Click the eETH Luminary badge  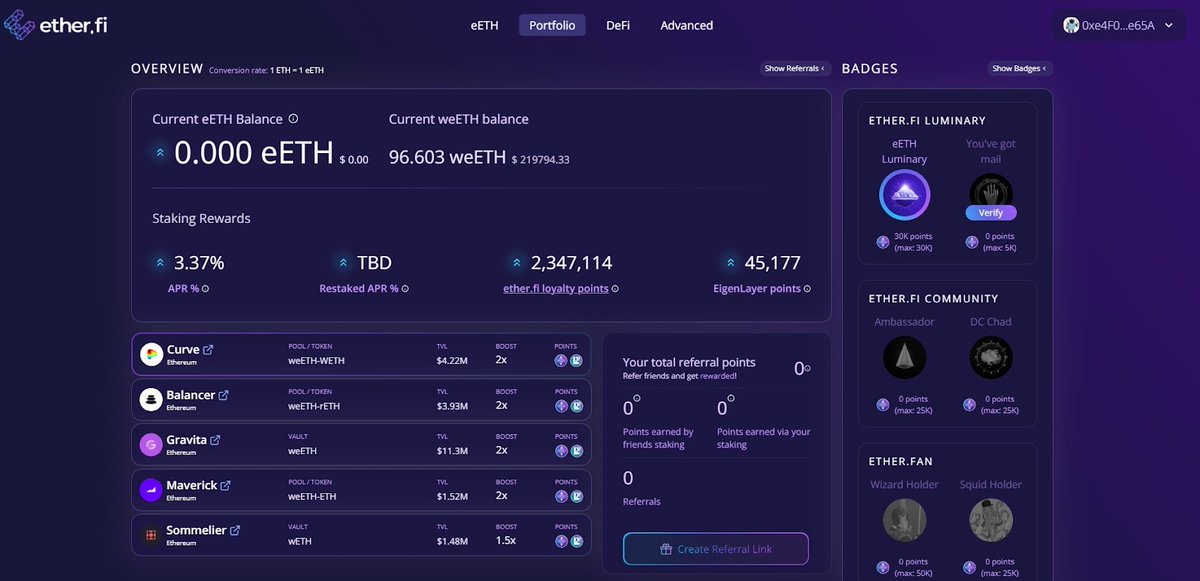point(904,195)
